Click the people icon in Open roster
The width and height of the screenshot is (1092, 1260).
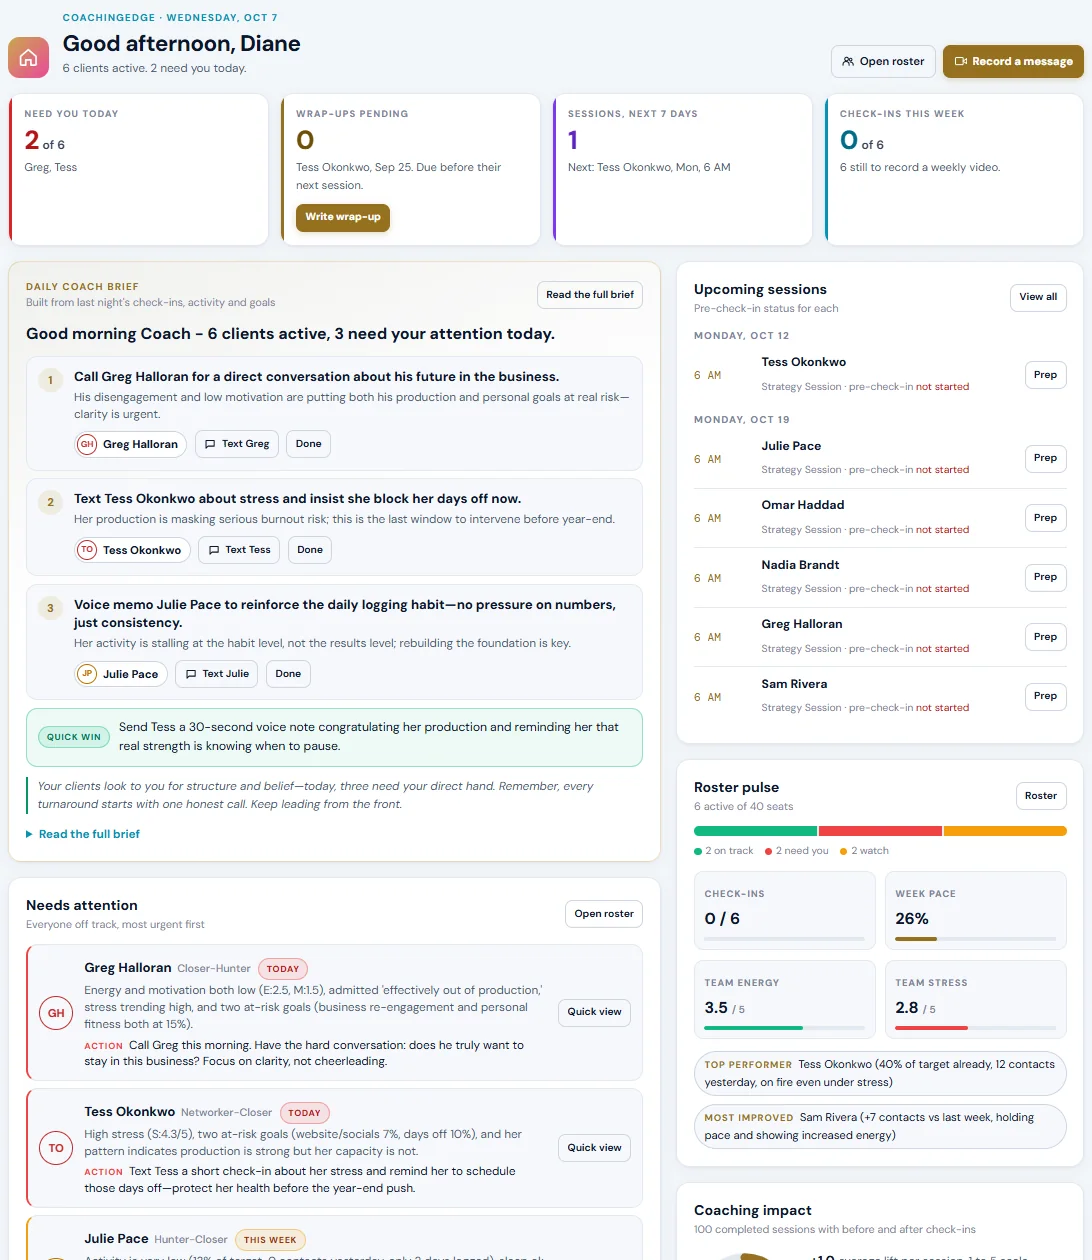pos(848,61)
